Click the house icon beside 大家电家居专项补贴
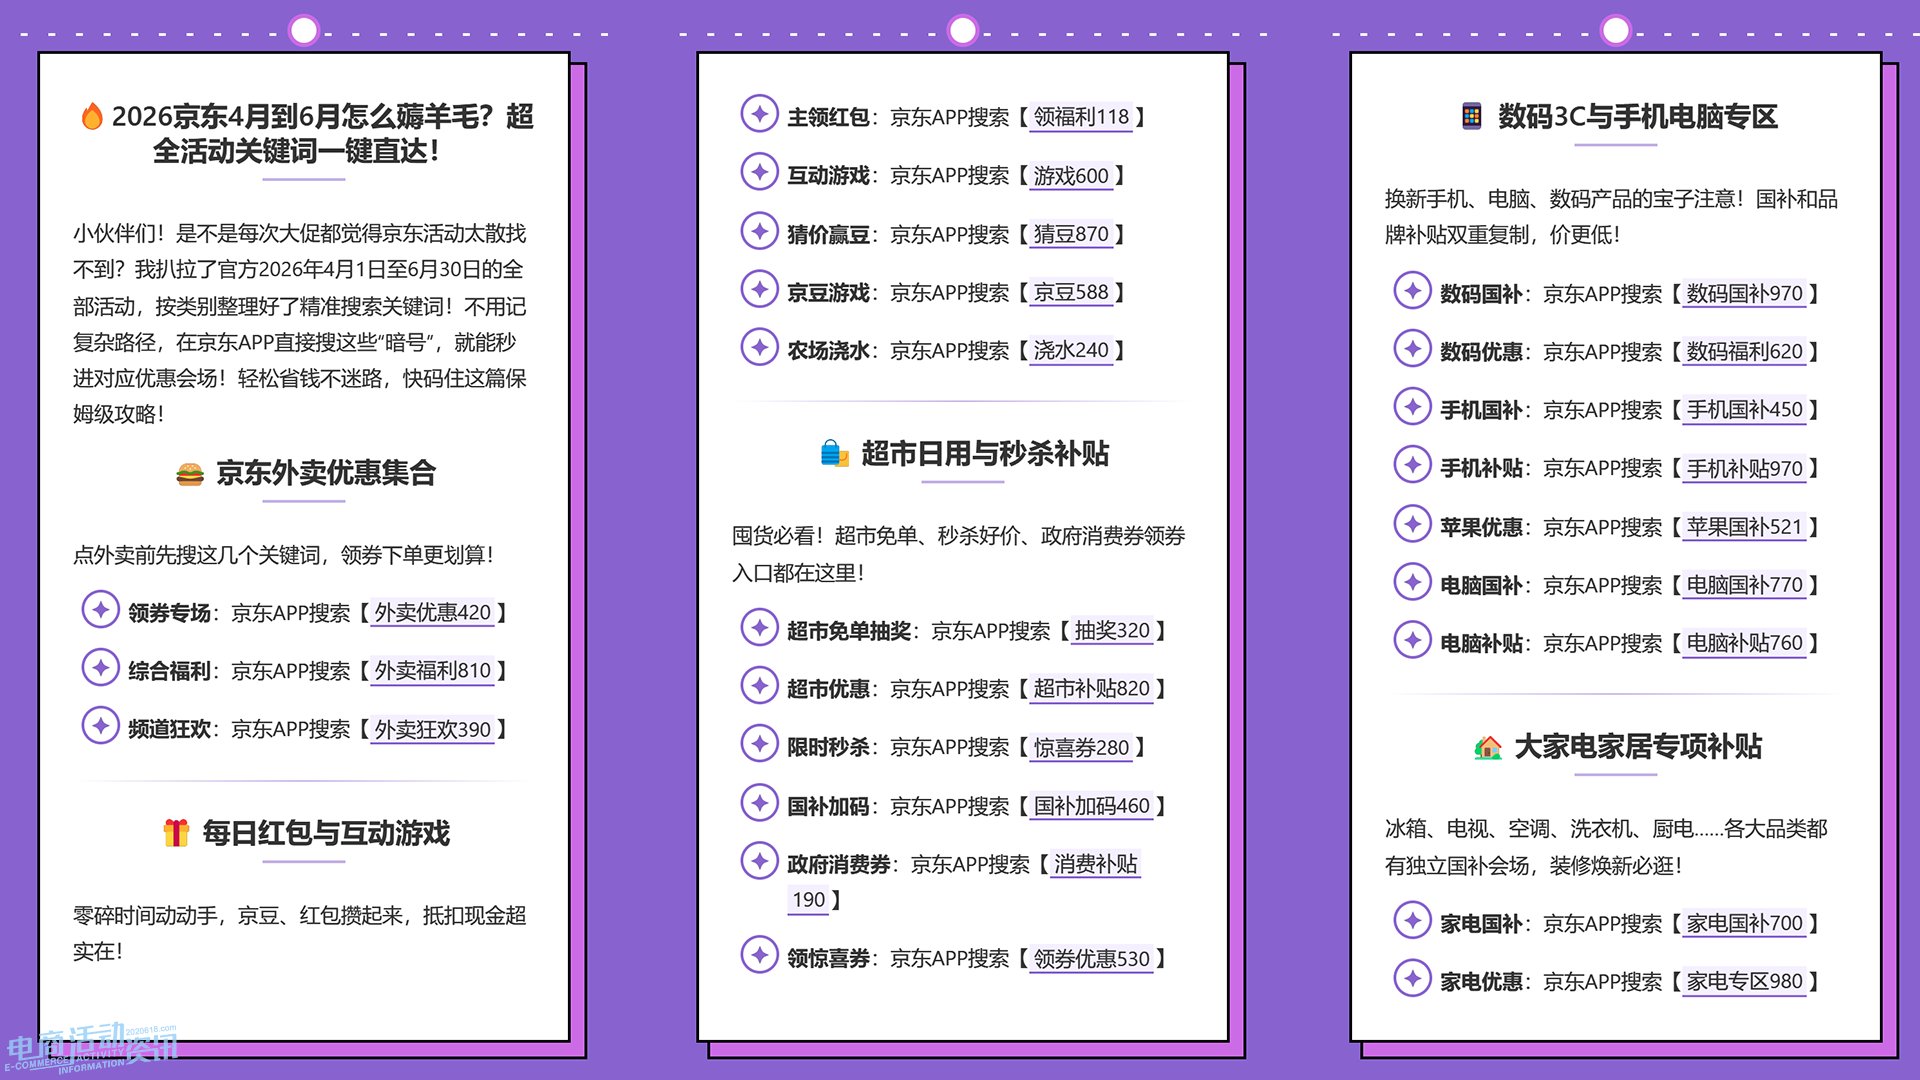The height and width of the screenshot is (1080, 1920). (1488, 747)
